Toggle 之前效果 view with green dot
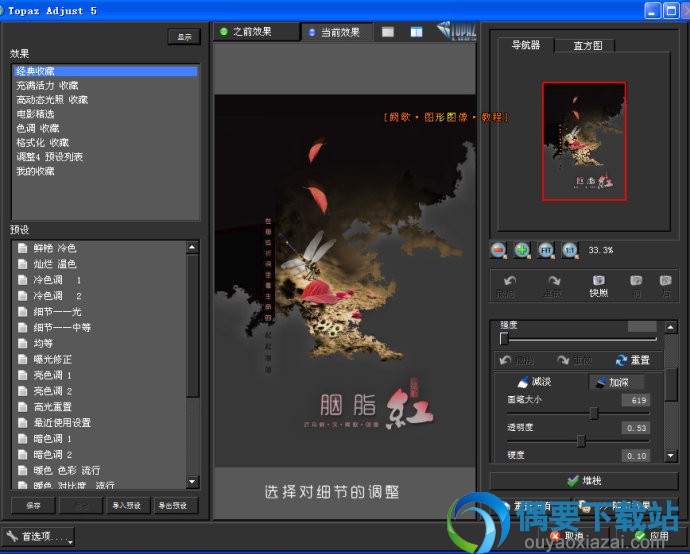The width and height of the screenshot is (690, 554). coord(256,32)
